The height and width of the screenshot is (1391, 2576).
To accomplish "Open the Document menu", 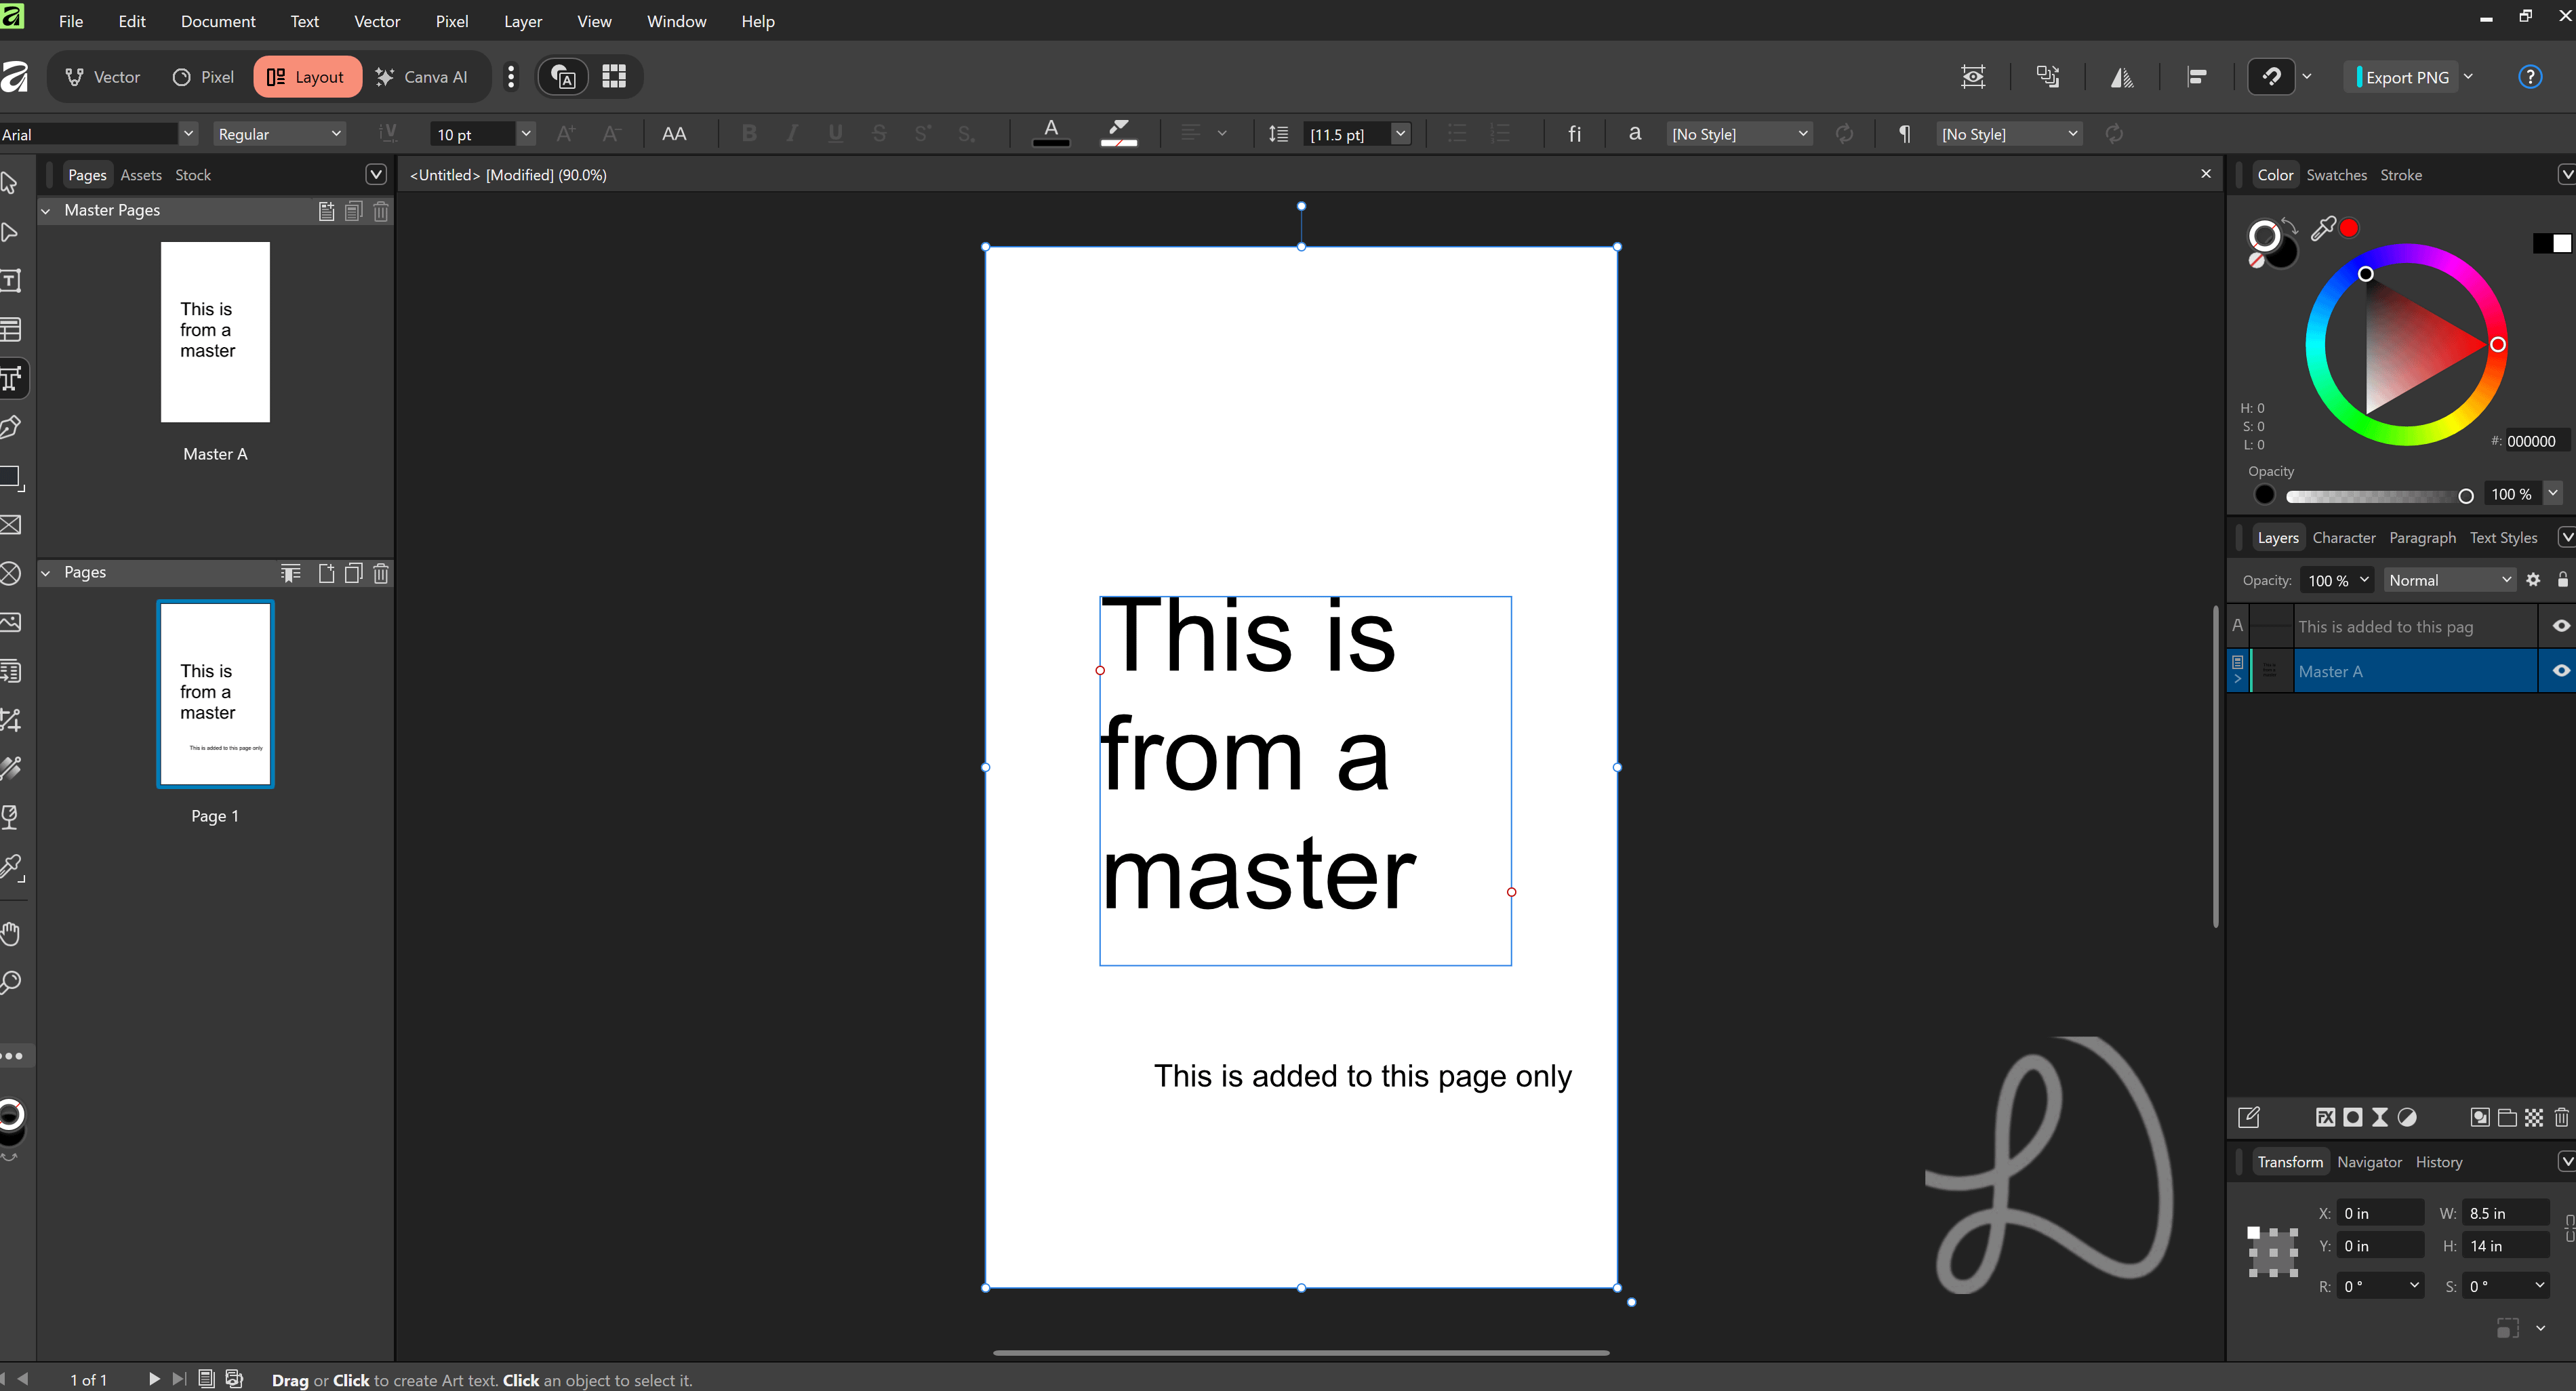I will [218, 21].
